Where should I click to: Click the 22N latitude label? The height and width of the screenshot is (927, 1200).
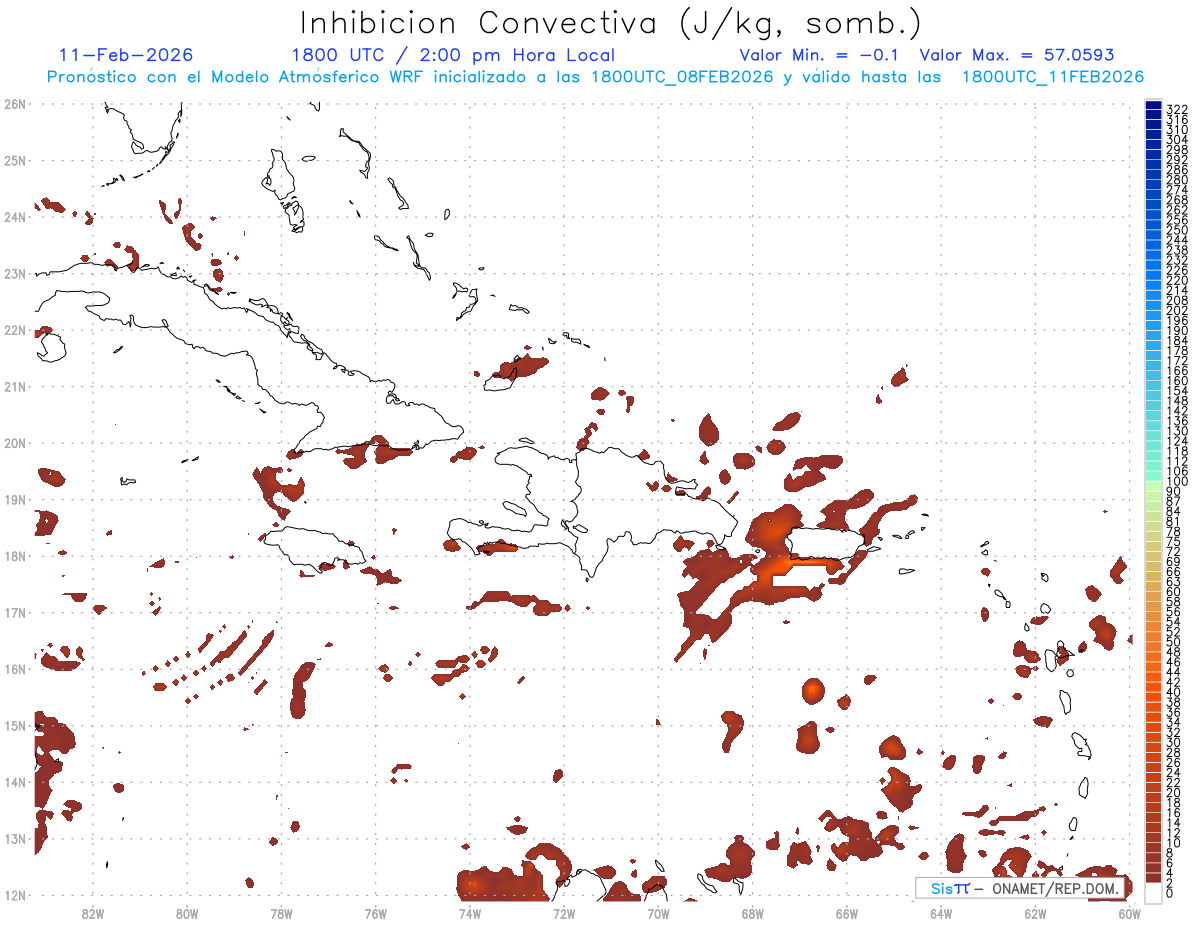(14, 330)
